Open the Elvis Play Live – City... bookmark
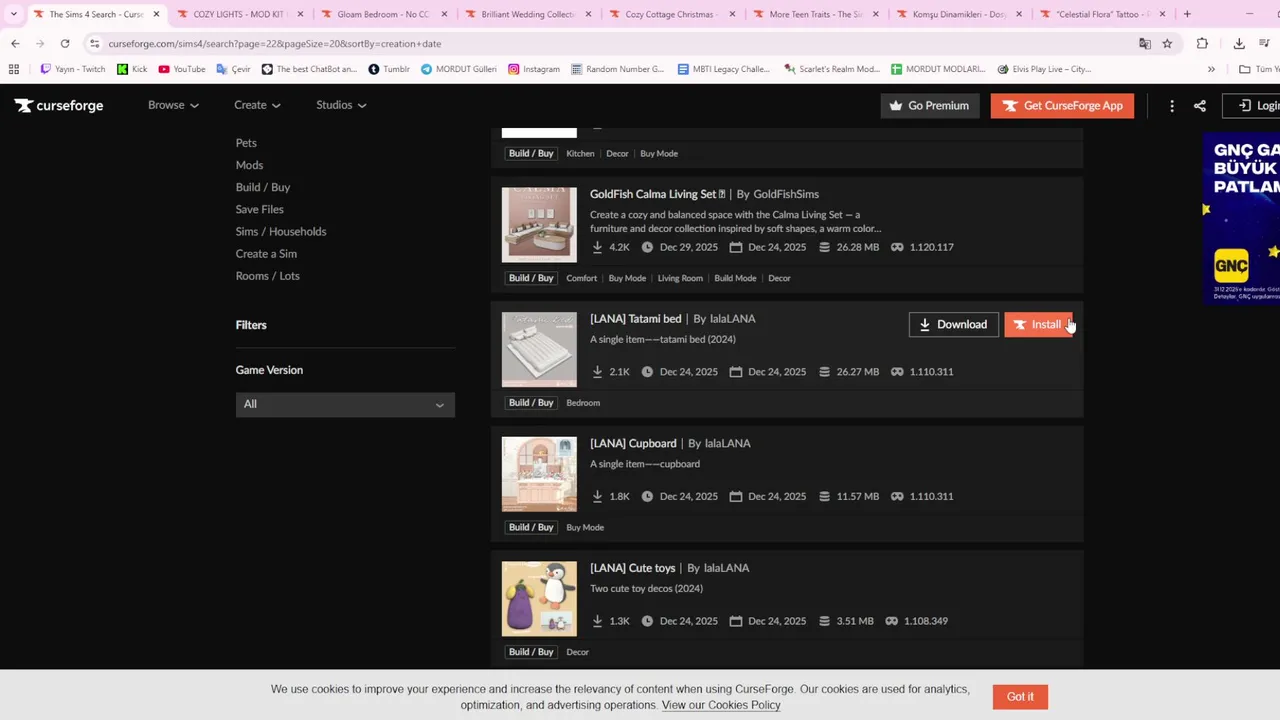The width and height of the screenshot is (1280, 720). [1044, 69]
